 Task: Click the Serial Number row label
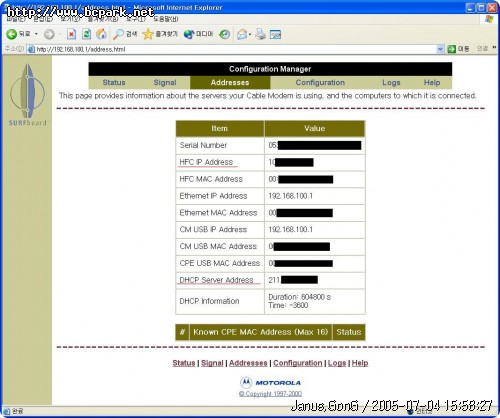click(x=203, y=145)
